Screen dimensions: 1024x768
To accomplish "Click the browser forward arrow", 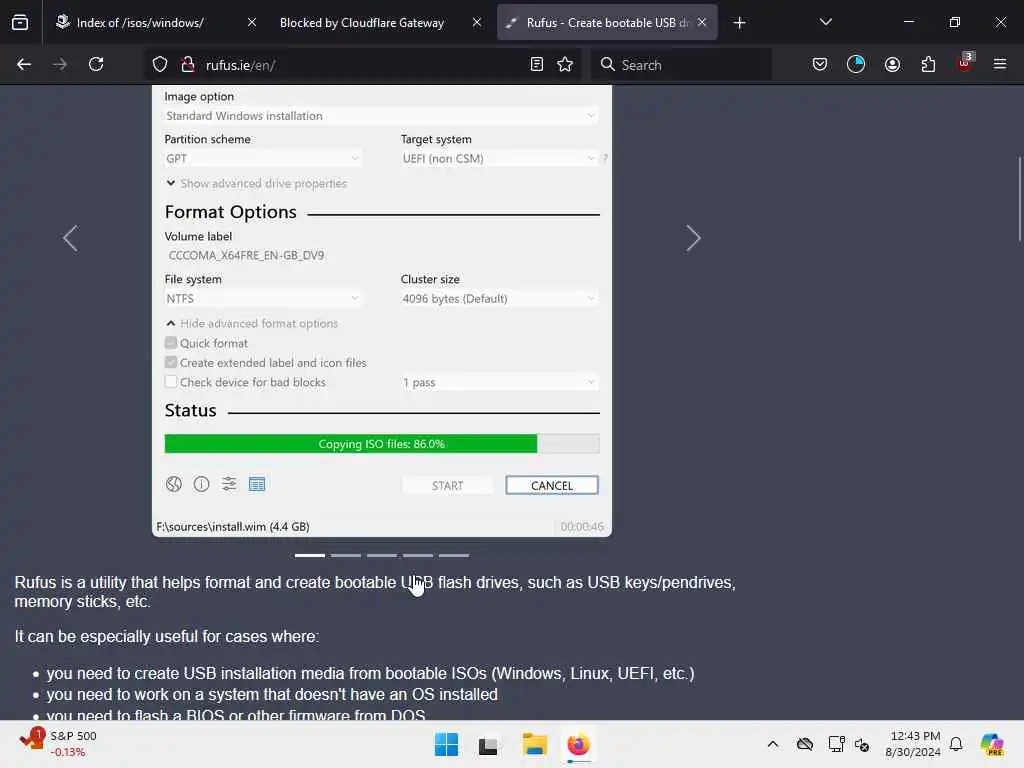I will pyautogui.click(x=60, y=64).
